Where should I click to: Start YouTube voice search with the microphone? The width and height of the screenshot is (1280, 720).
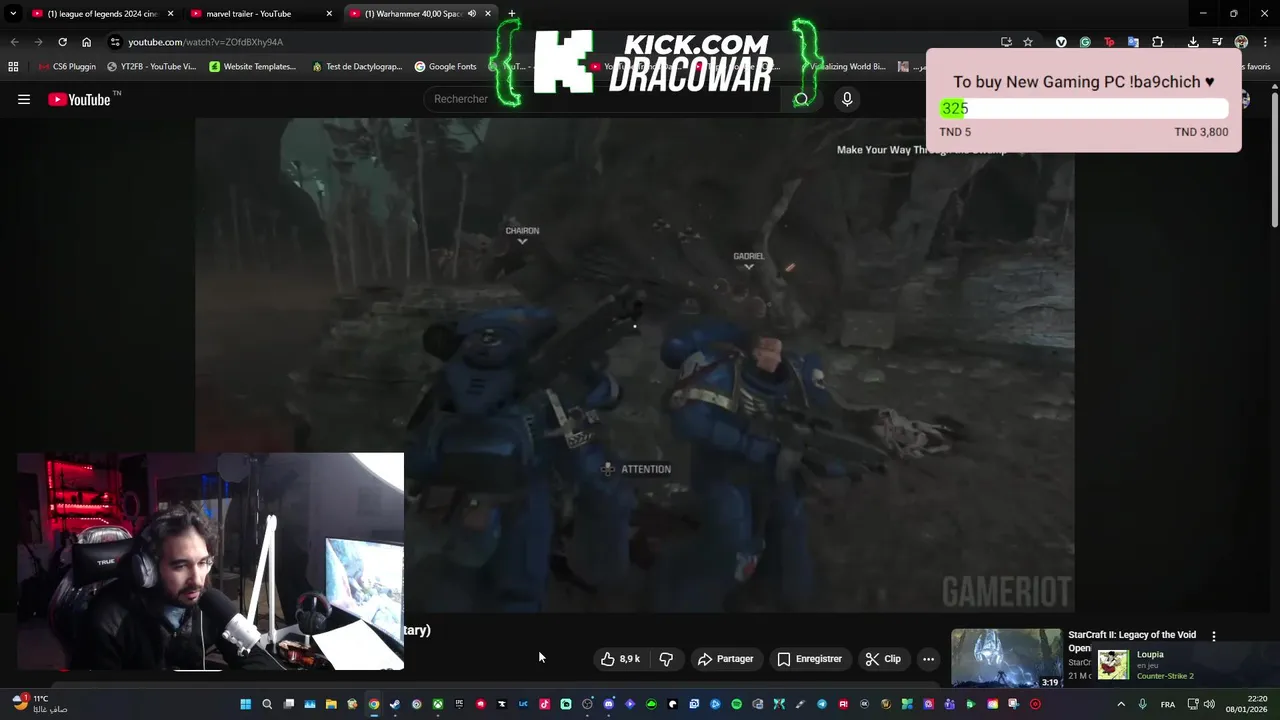[847, 99]
